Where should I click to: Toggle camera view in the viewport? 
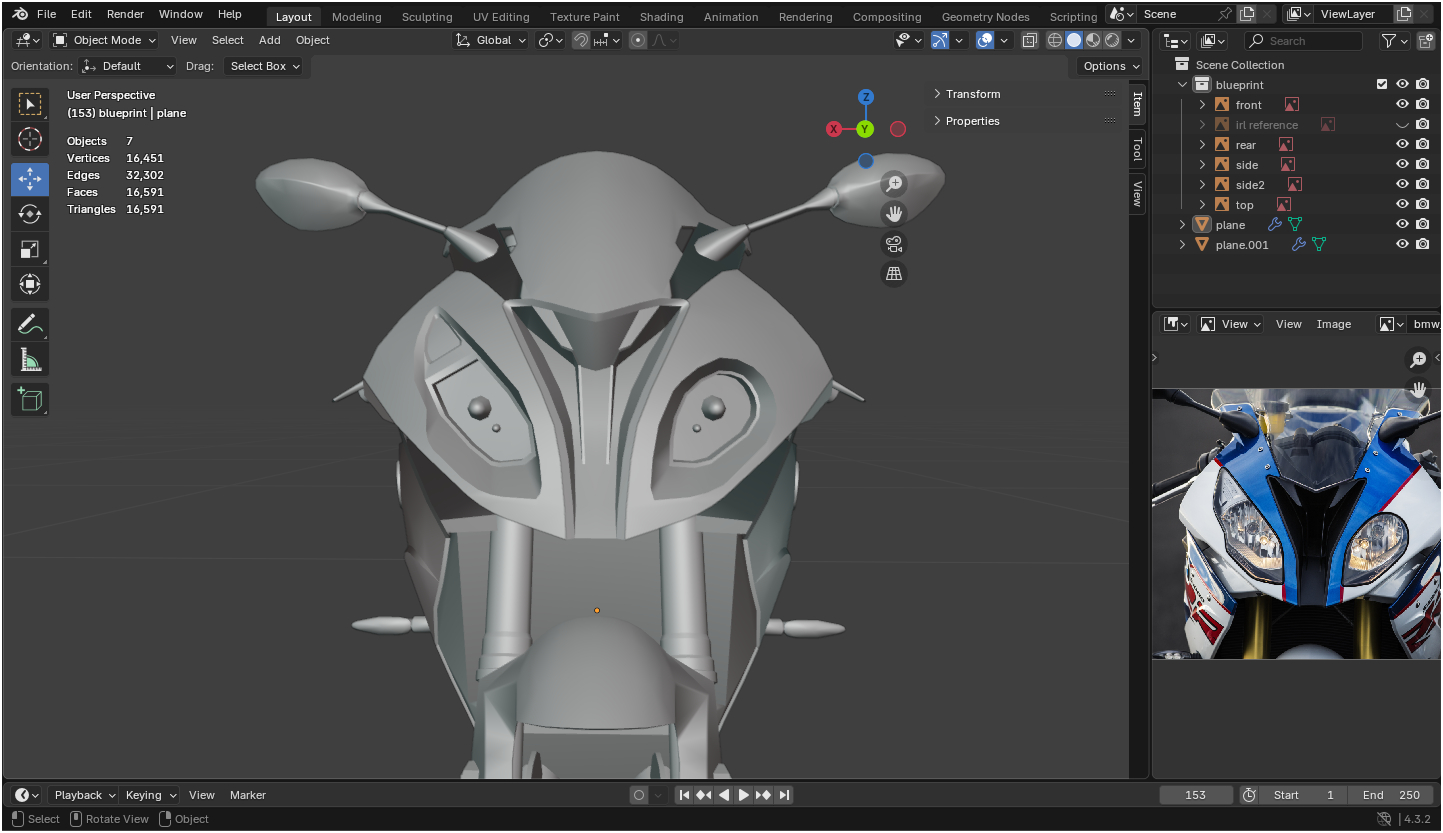[893, 244]
